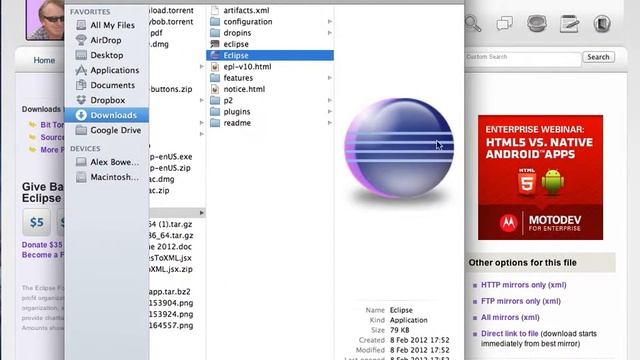Click arrow of highlighted folder in Downloads column
640x360 pixels.
click(x=201, y=213)
